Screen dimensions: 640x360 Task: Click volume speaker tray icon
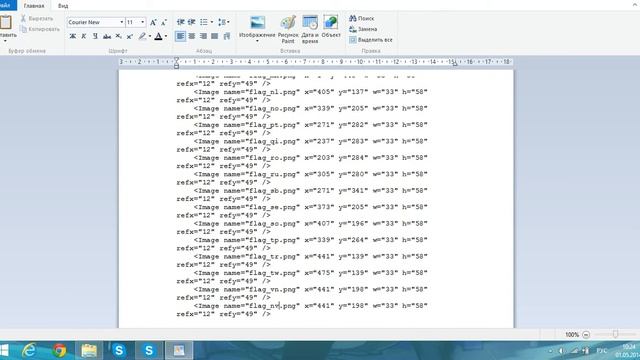(x=561, y=351)
